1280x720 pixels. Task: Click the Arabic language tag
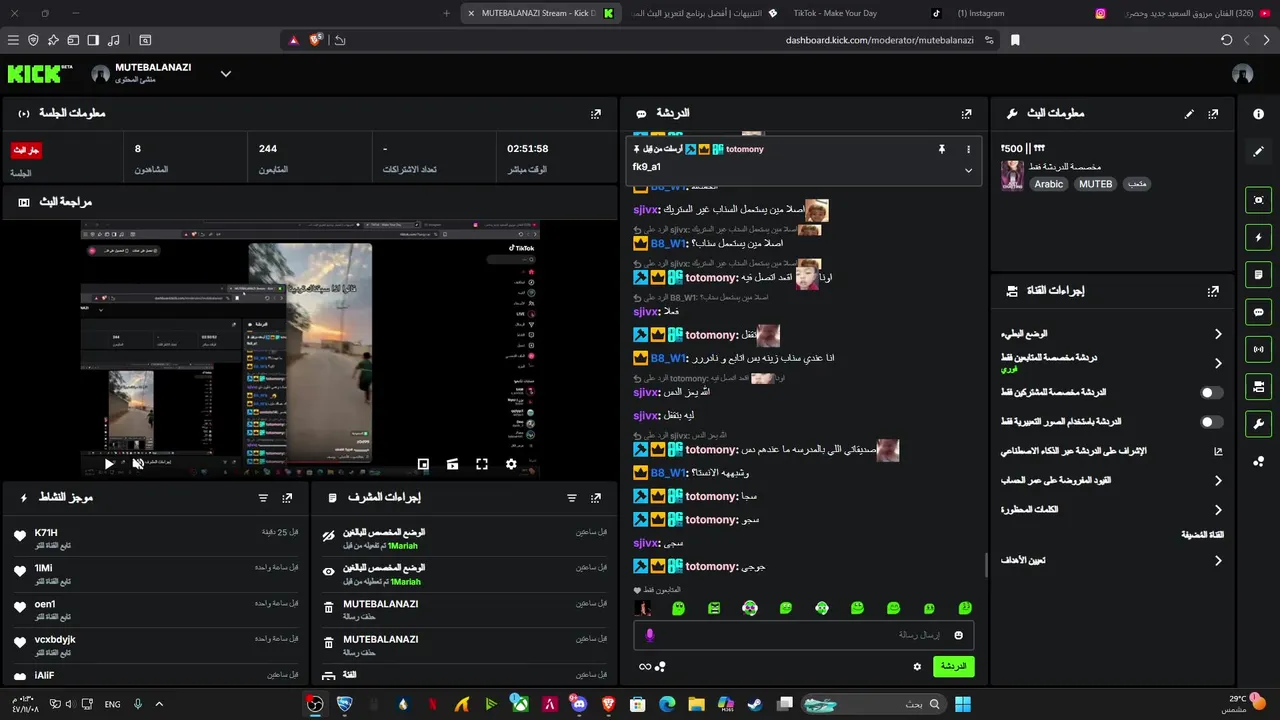pos(1049,184)
